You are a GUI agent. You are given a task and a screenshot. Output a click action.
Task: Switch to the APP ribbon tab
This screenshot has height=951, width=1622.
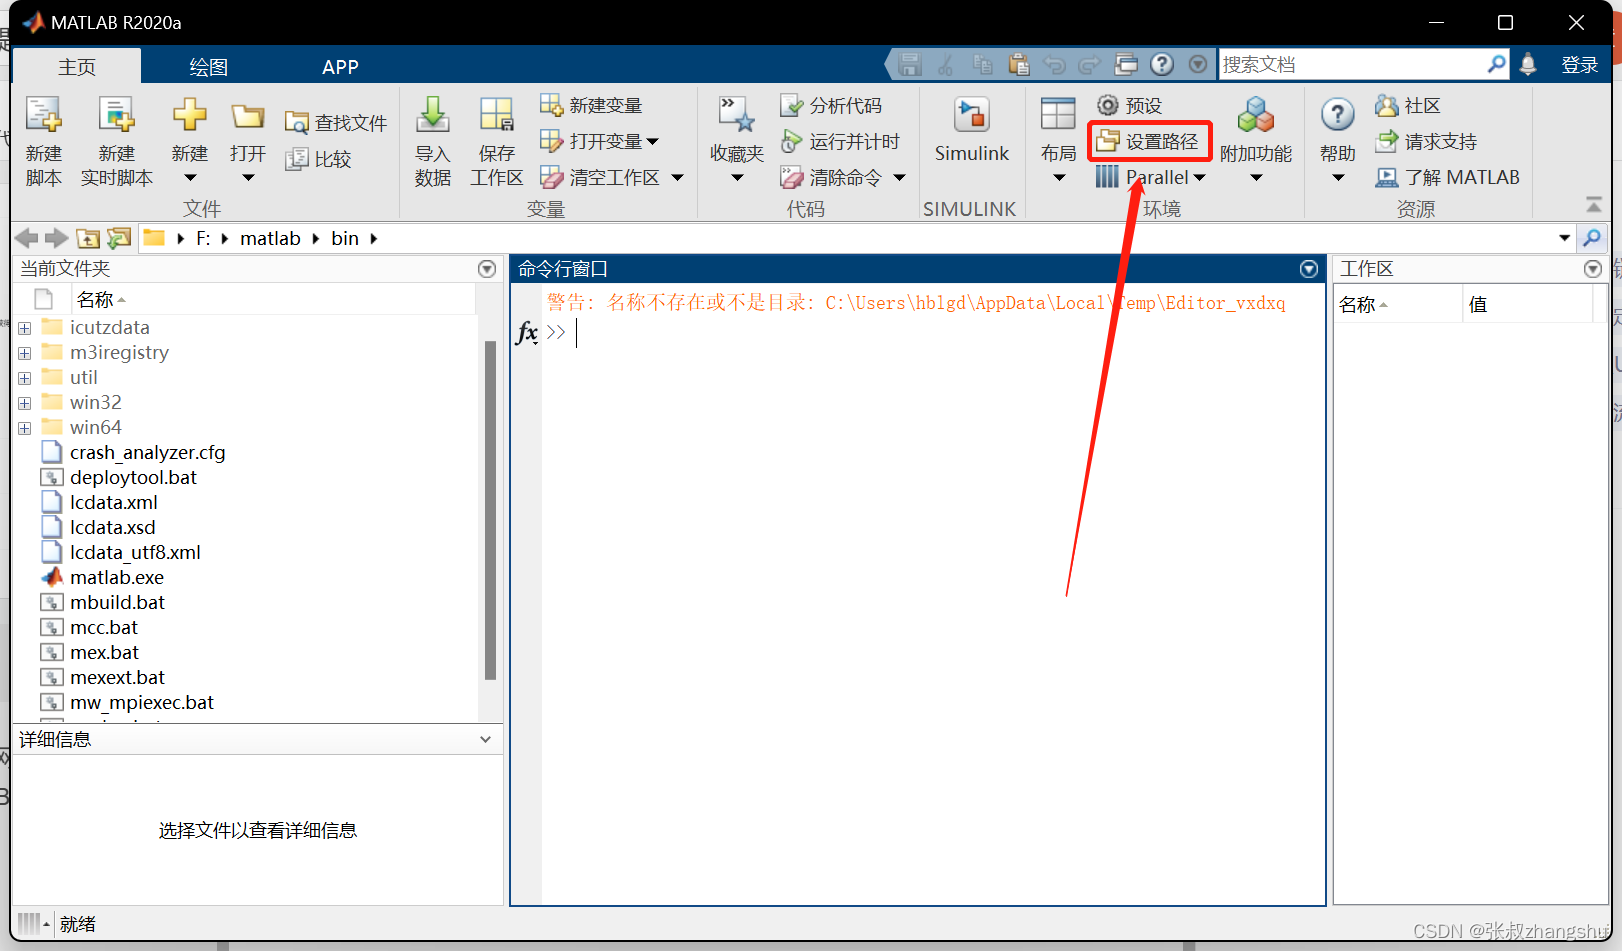340,66
